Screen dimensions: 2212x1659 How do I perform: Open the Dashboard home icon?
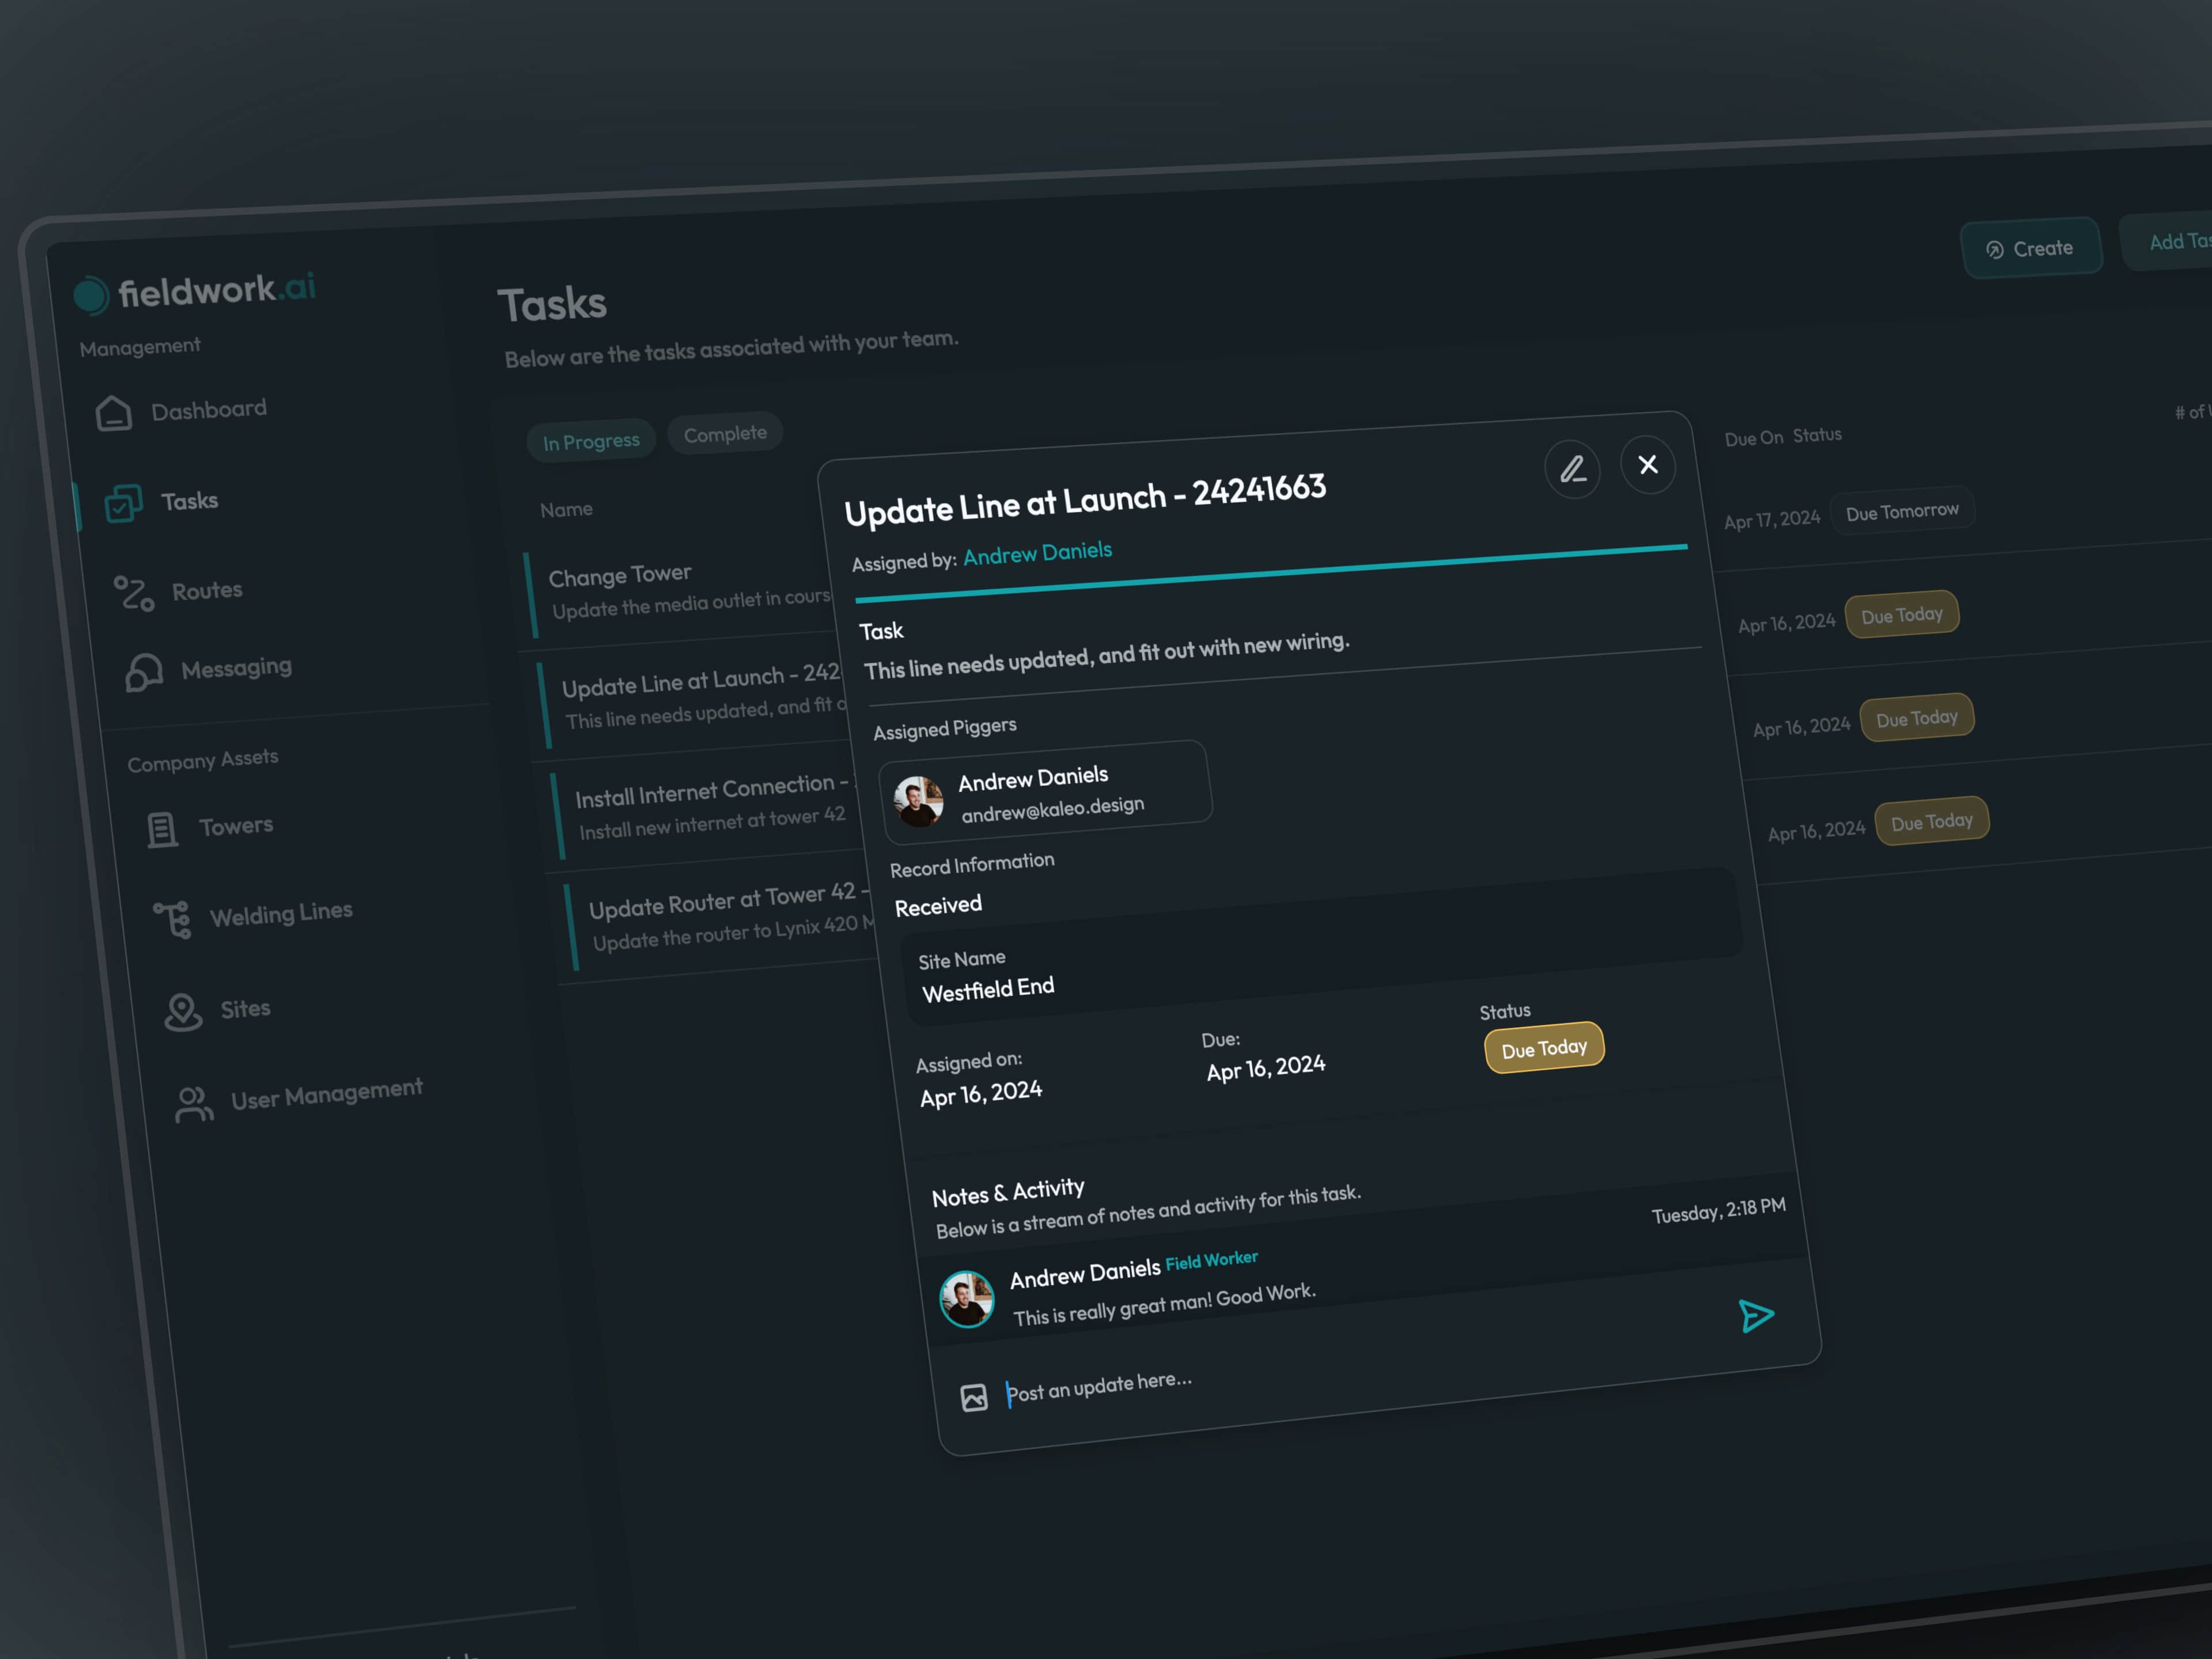(114, 413)
